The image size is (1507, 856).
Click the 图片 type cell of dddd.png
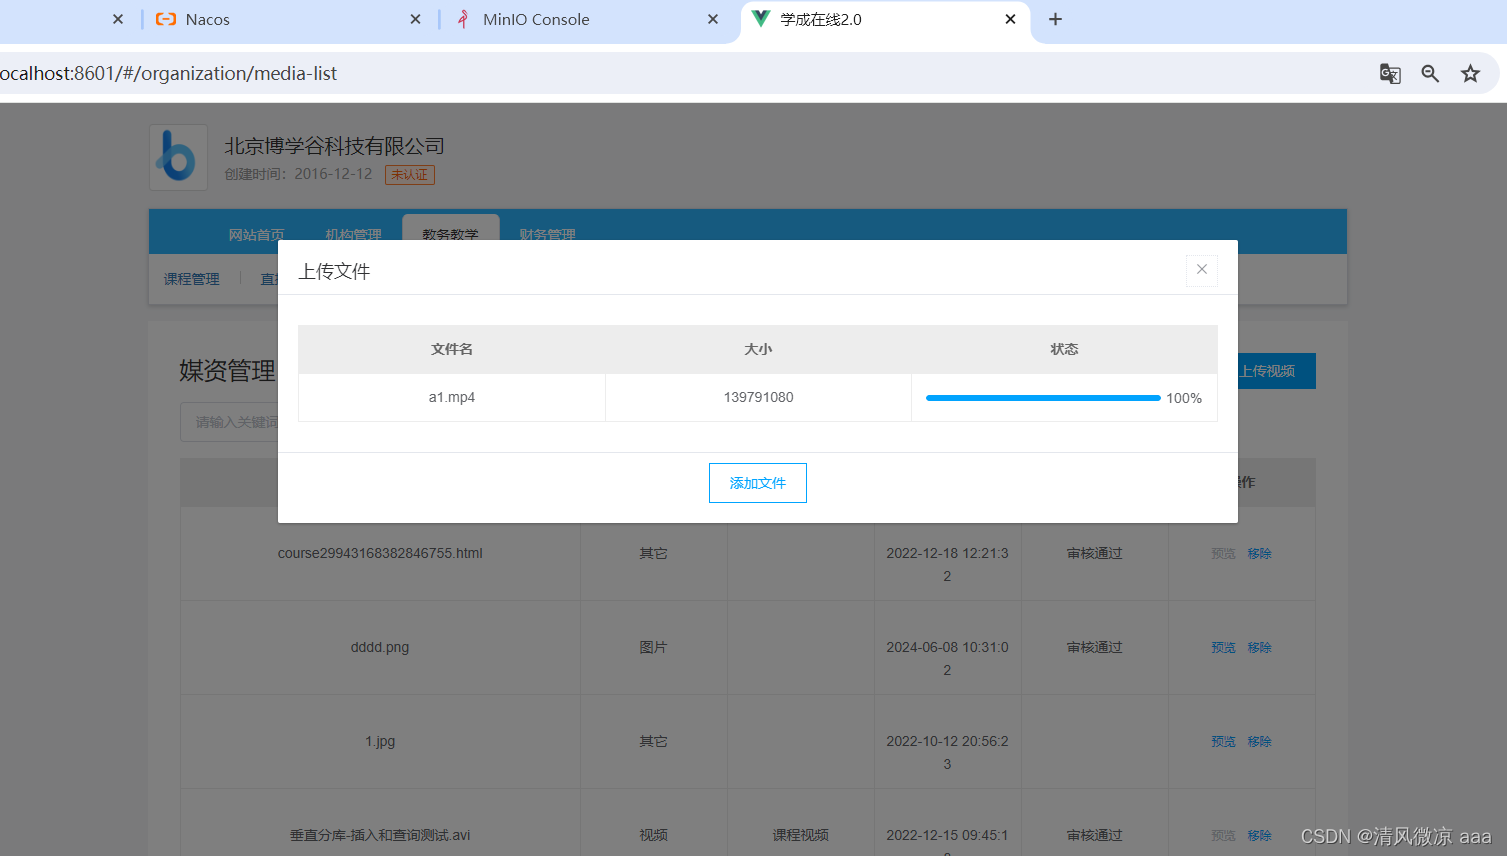(653, 647)
